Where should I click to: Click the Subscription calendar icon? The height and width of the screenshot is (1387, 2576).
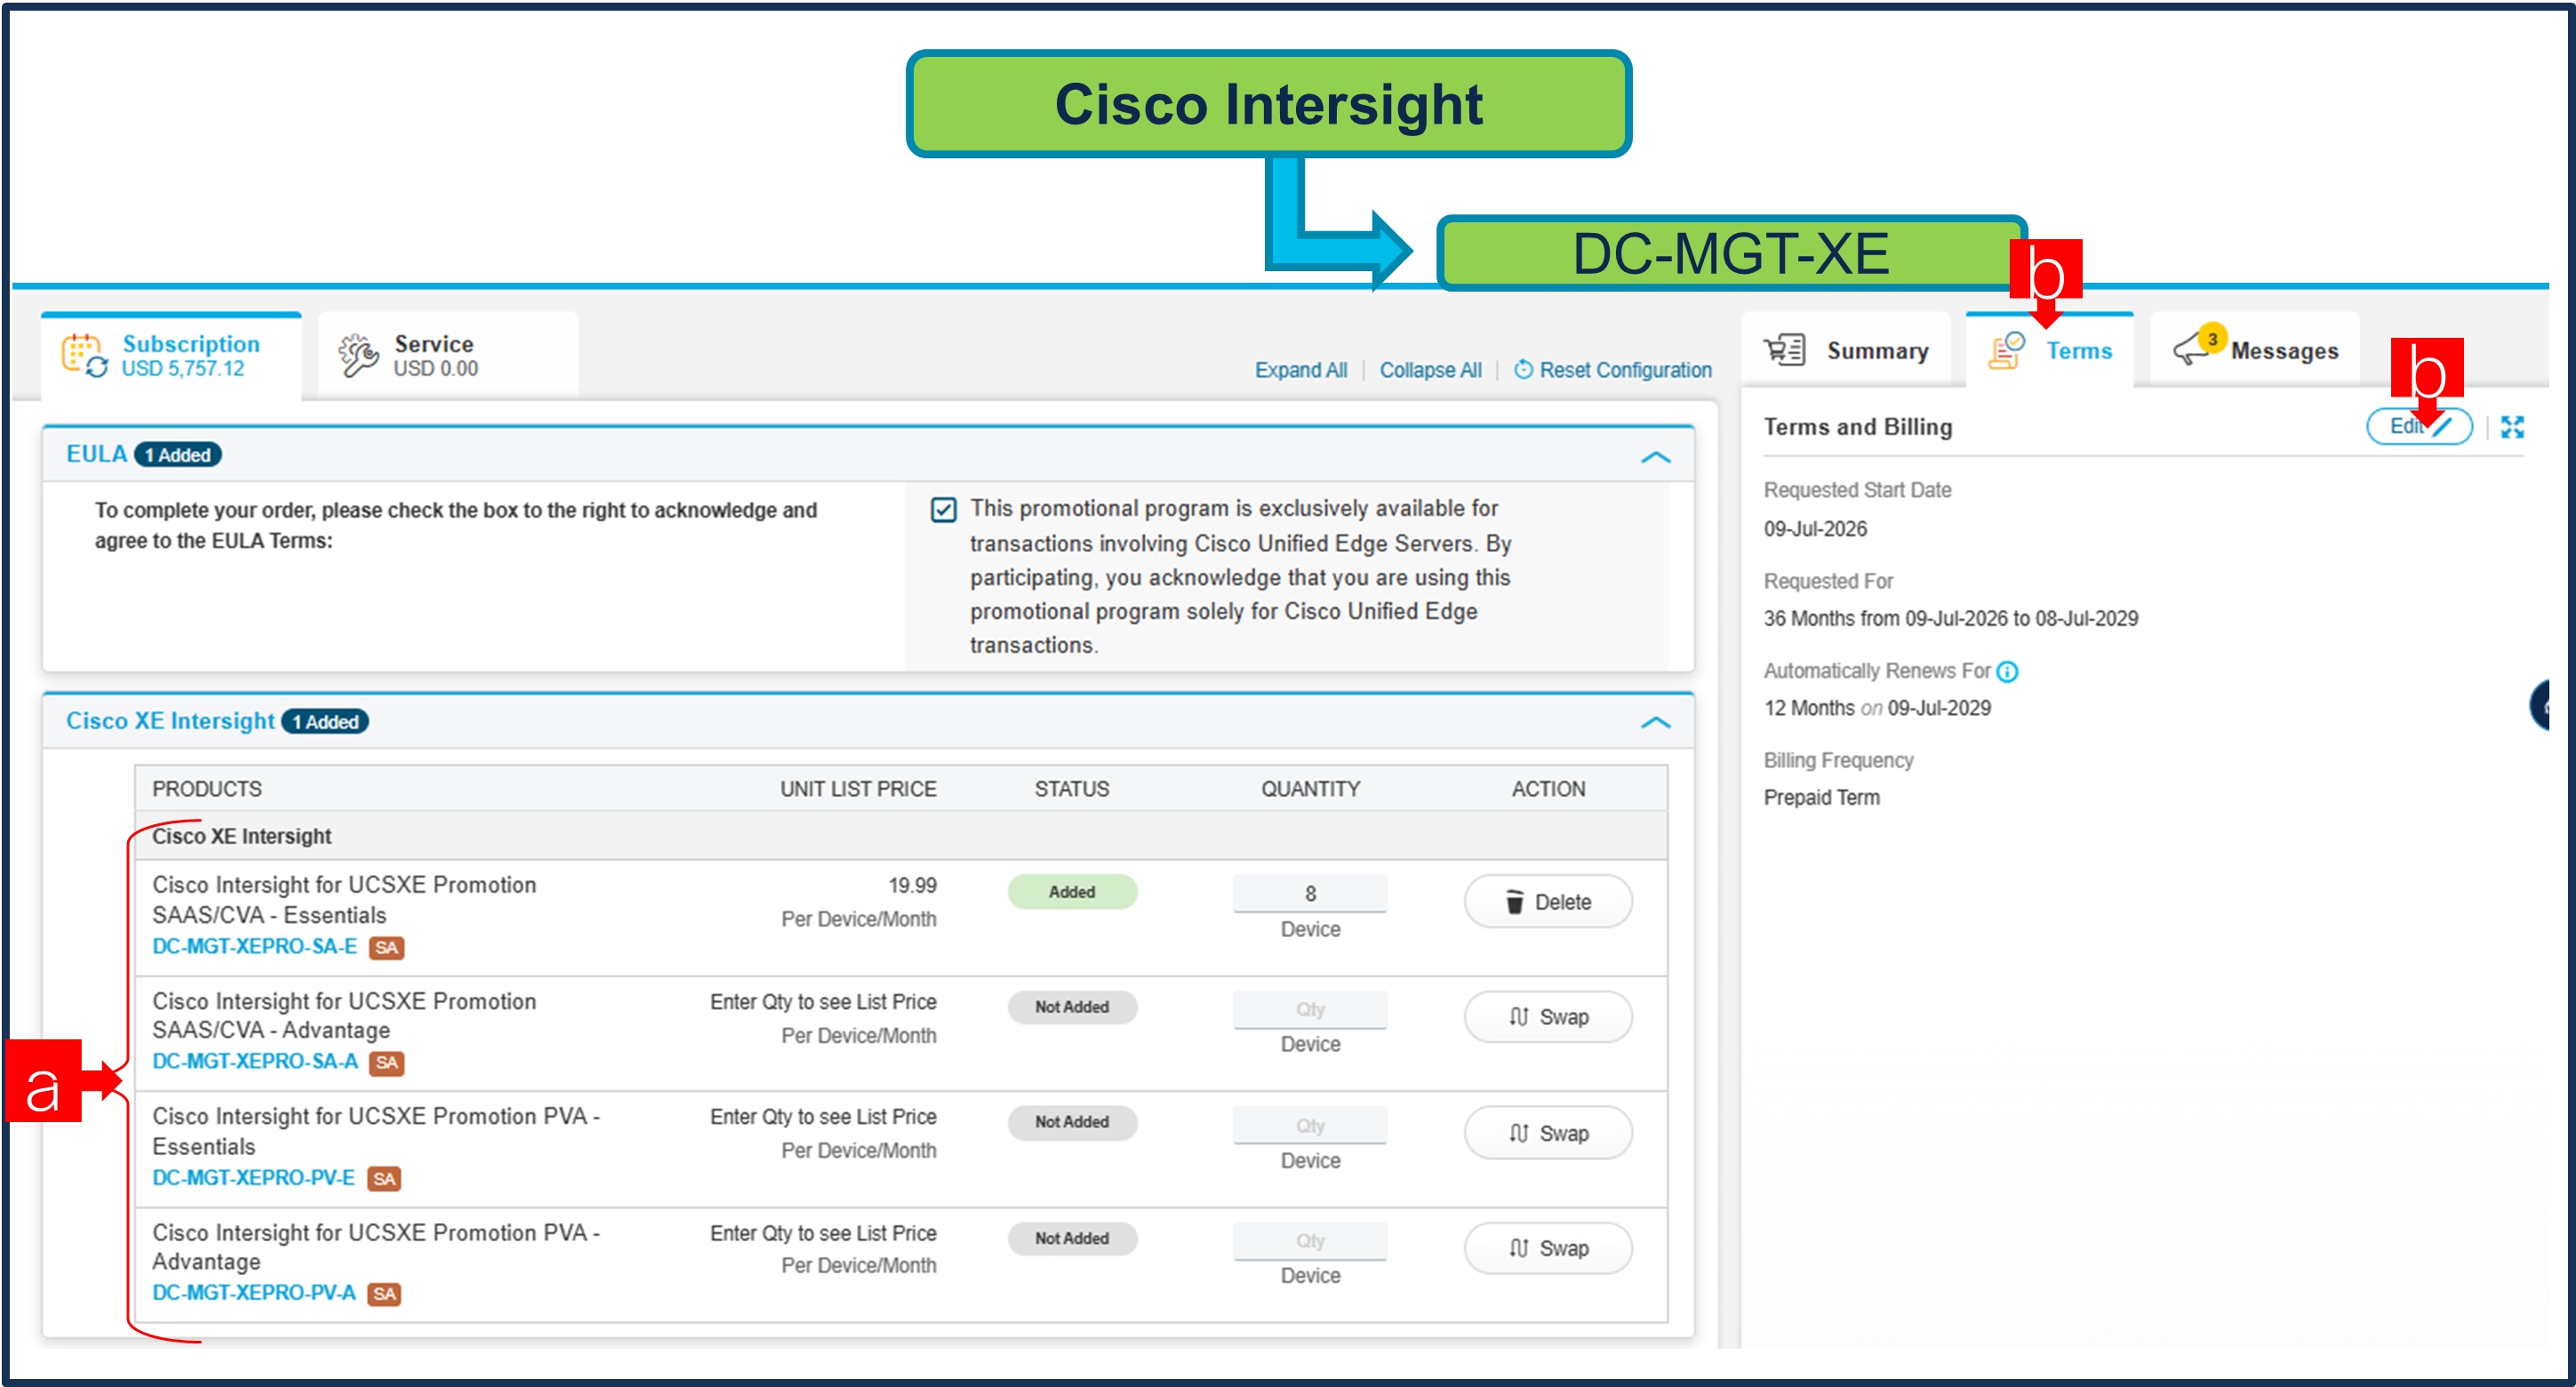click(84, 355)
